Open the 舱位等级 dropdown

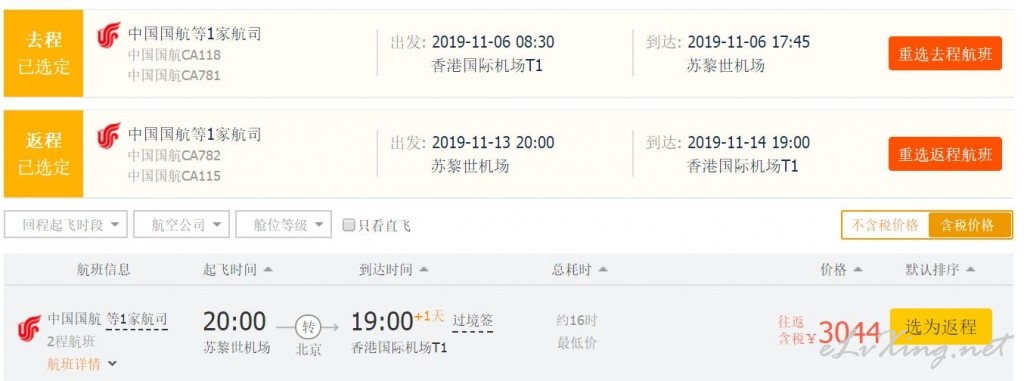283,225
